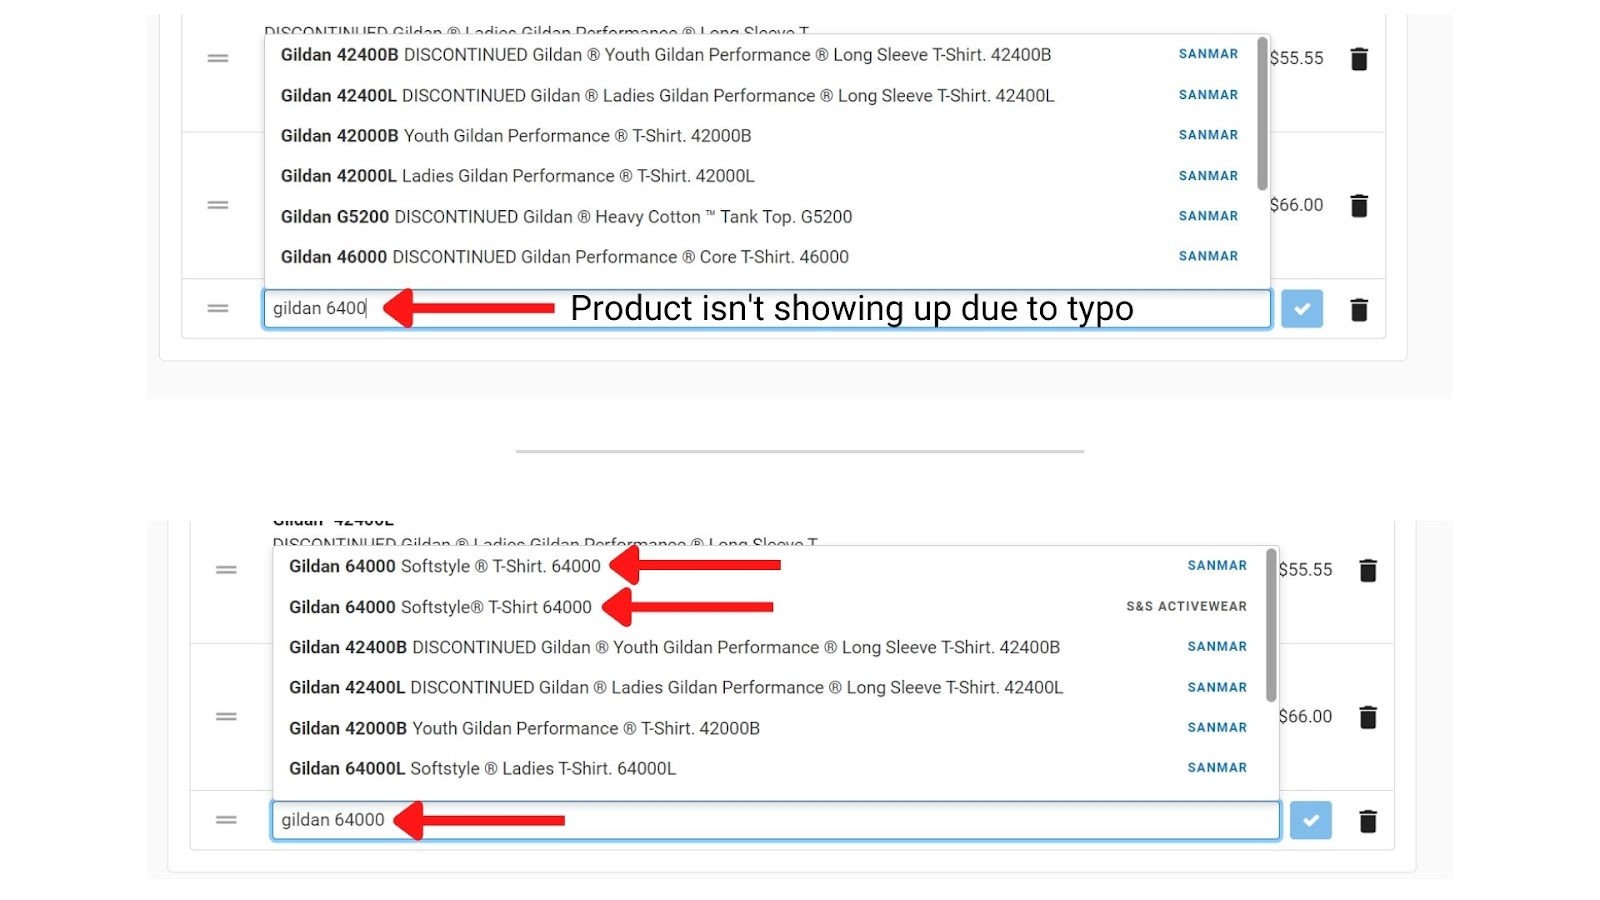Click SANMAR label on Gildan G5200 row
Viewport: 1600px width, 900px height.
(x=1208, y=216)
